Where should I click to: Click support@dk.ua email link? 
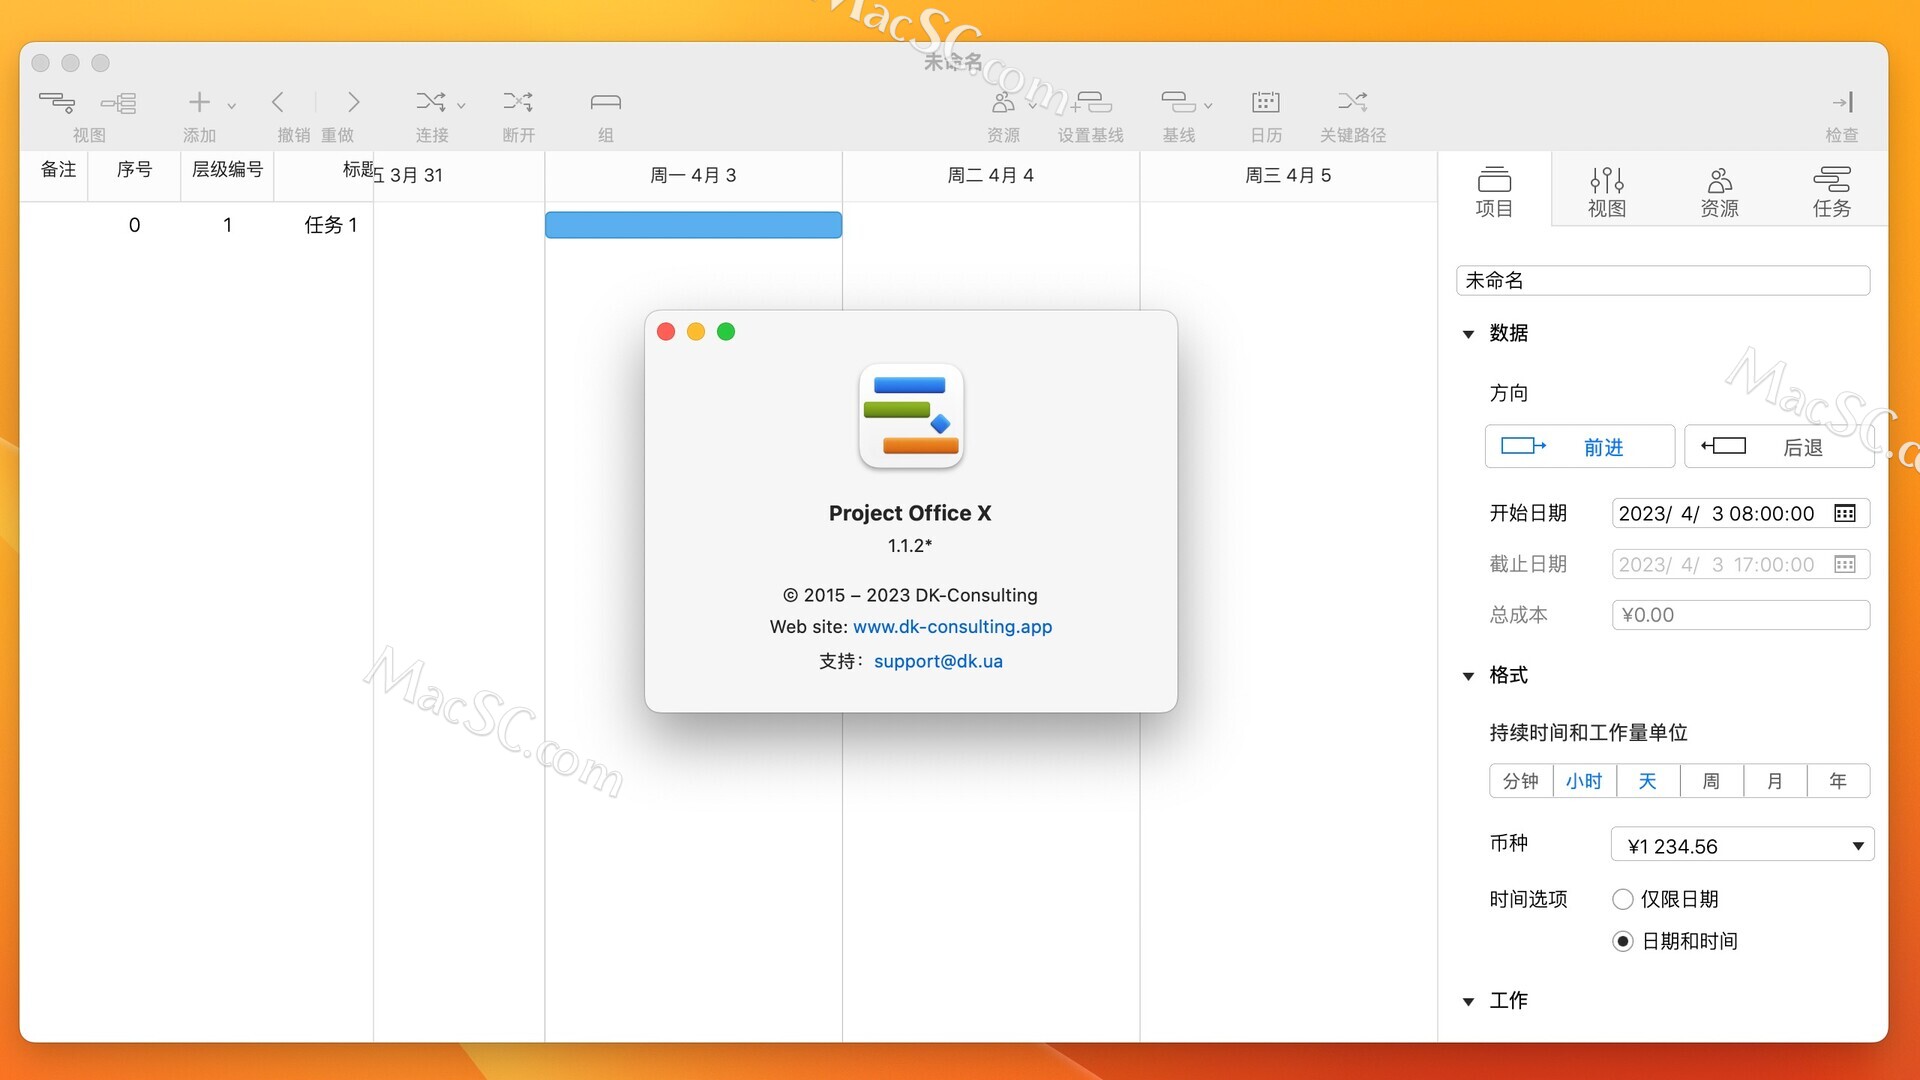(x=938, y=661)
